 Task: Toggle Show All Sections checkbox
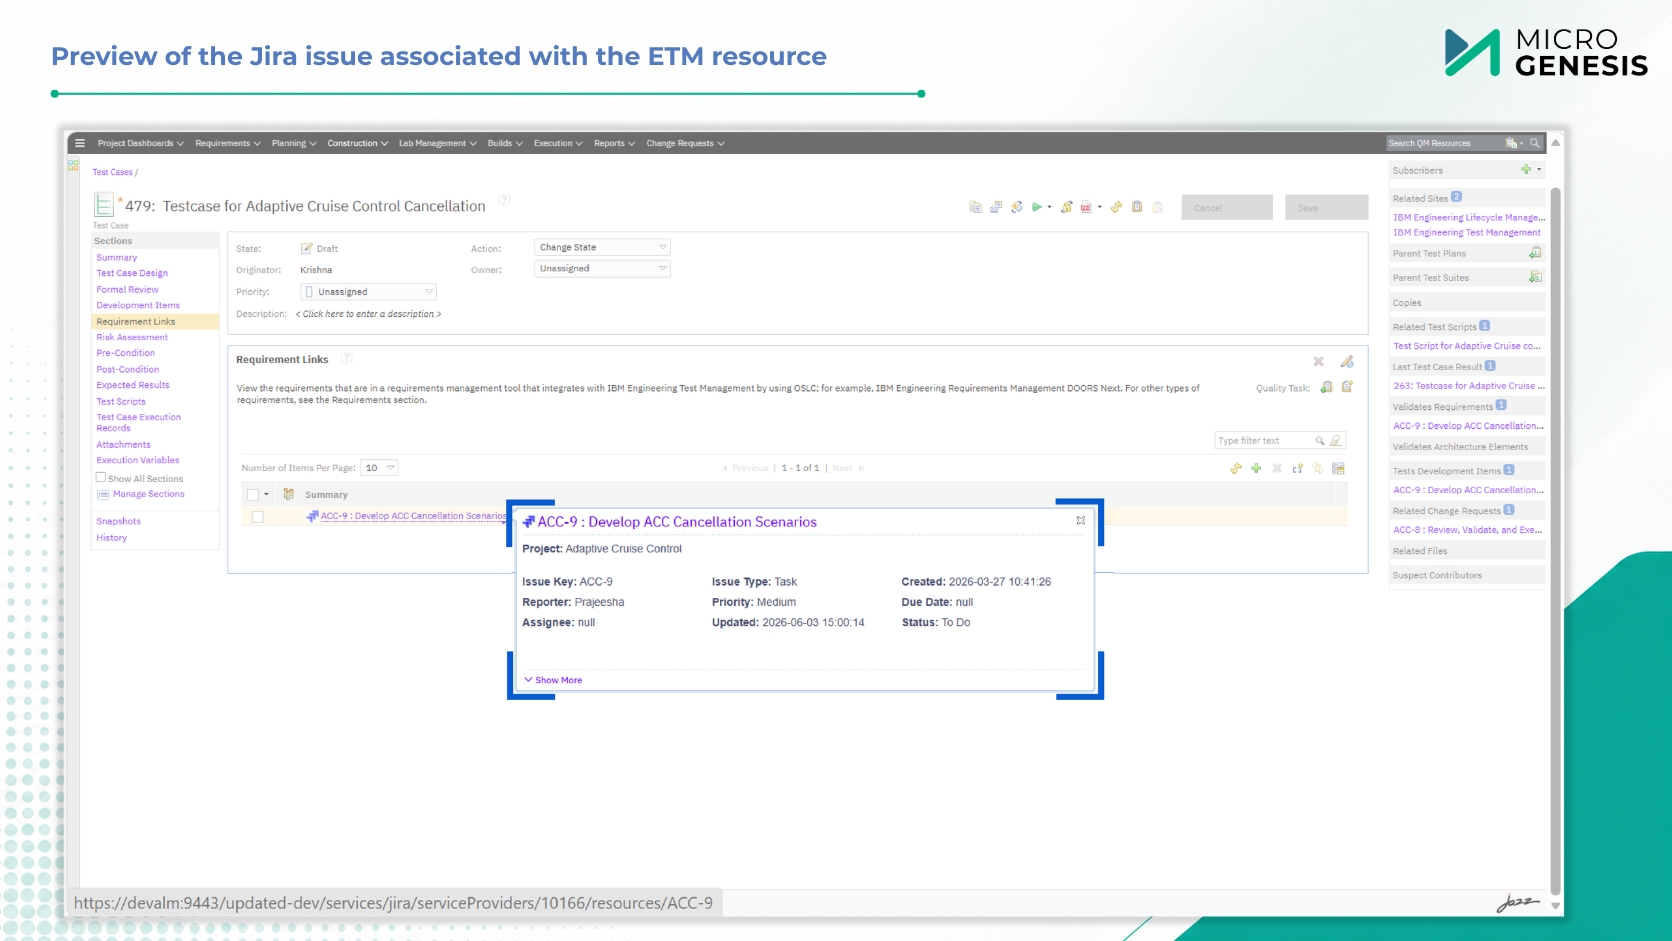[101, 478]
